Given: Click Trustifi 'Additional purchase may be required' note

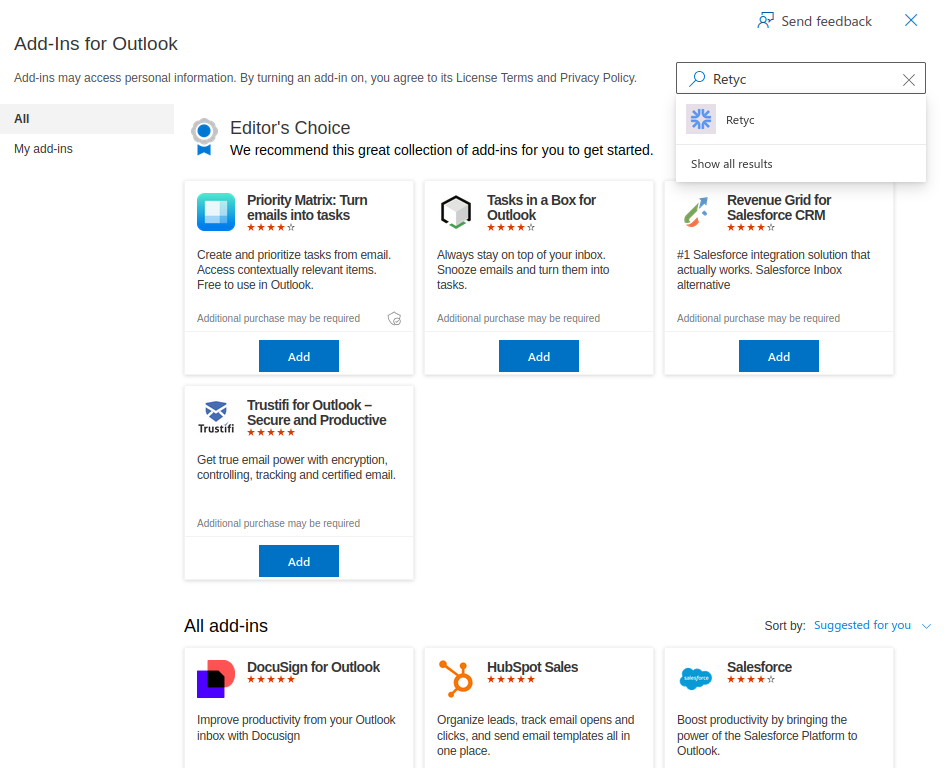Looking at the screenshot, I should point(278,523).
